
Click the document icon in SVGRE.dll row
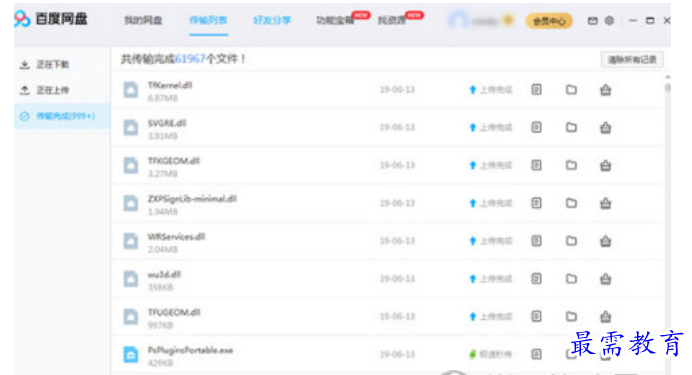point(536,128)
